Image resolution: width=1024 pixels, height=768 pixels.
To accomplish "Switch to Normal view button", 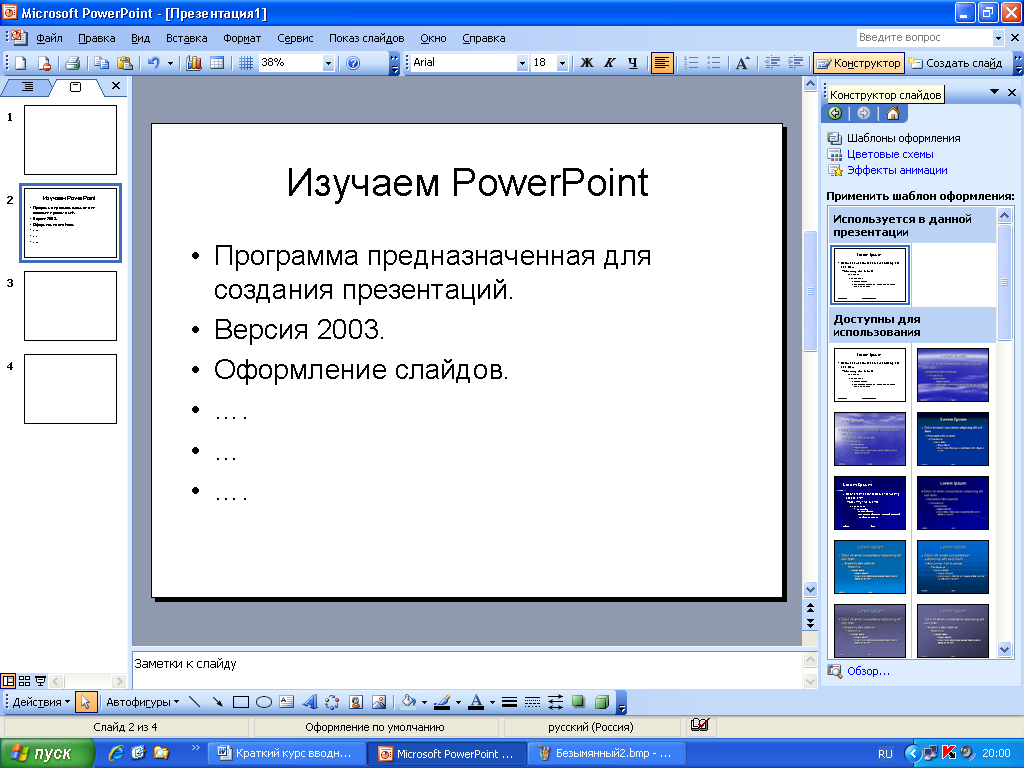I will coord(8,681).
